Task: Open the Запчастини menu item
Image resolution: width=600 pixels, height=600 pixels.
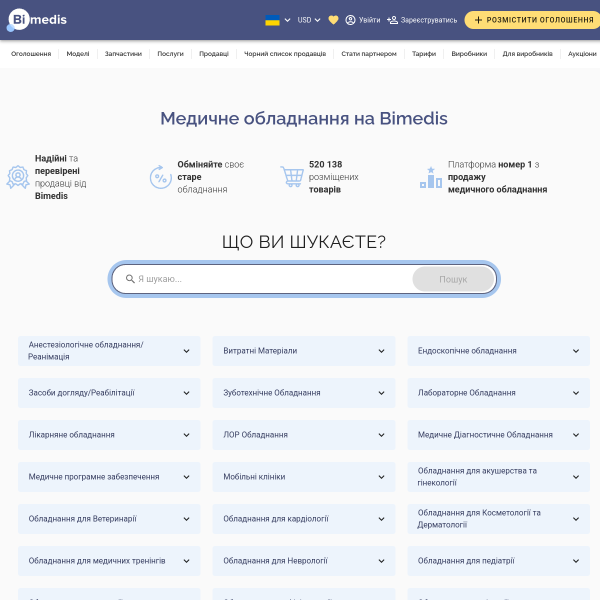Action: click(123, 54)
